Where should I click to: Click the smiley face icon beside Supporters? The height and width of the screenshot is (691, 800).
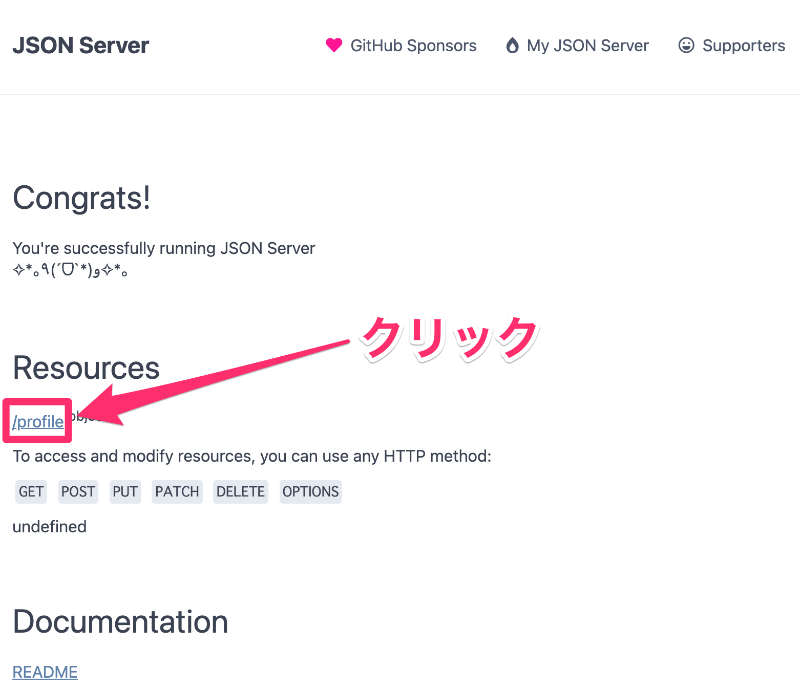point(686,46)
